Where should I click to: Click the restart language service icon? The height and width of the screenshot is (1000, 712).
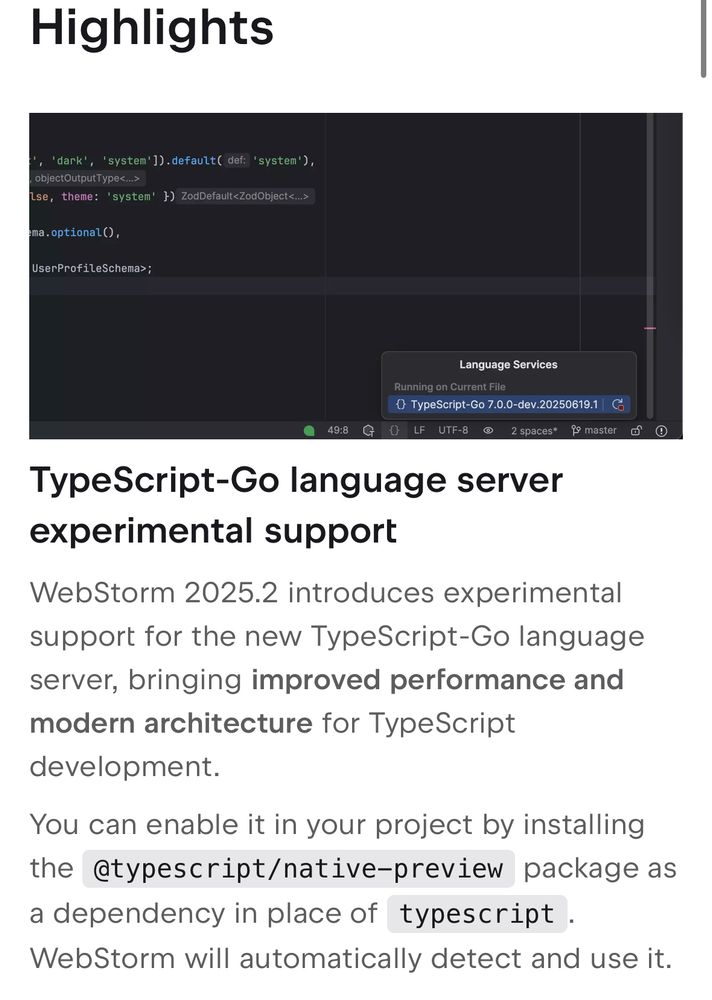618,404
